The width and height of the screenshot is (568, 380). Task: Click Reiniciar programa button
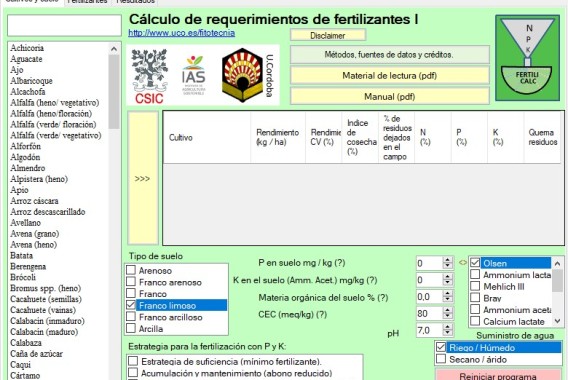click(x=498, y=375)
